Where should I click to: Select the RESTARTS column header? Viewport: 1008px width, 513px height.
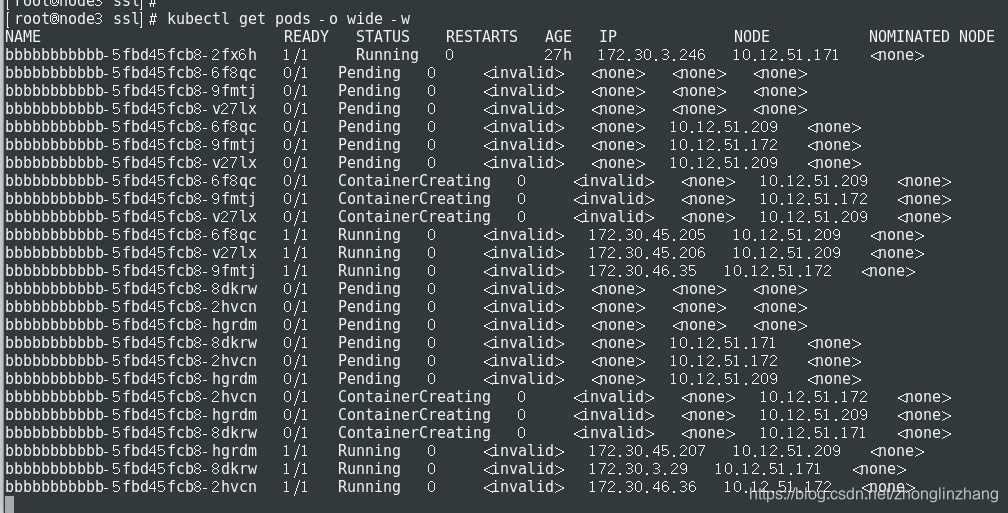[x=482, y=37]
